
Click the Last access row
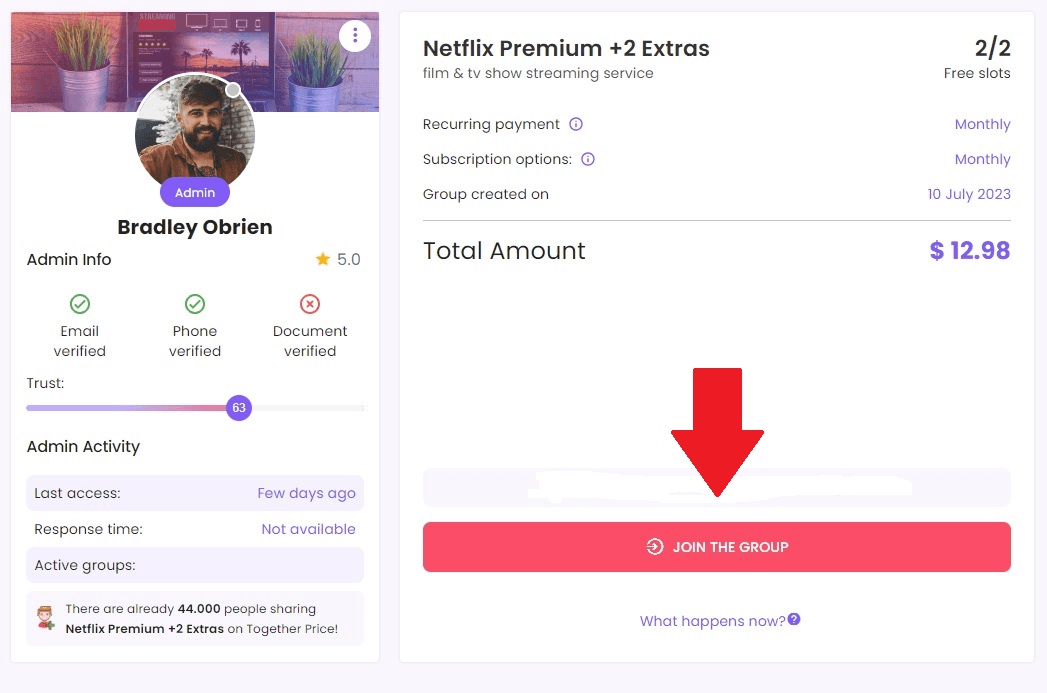[195, 493]
